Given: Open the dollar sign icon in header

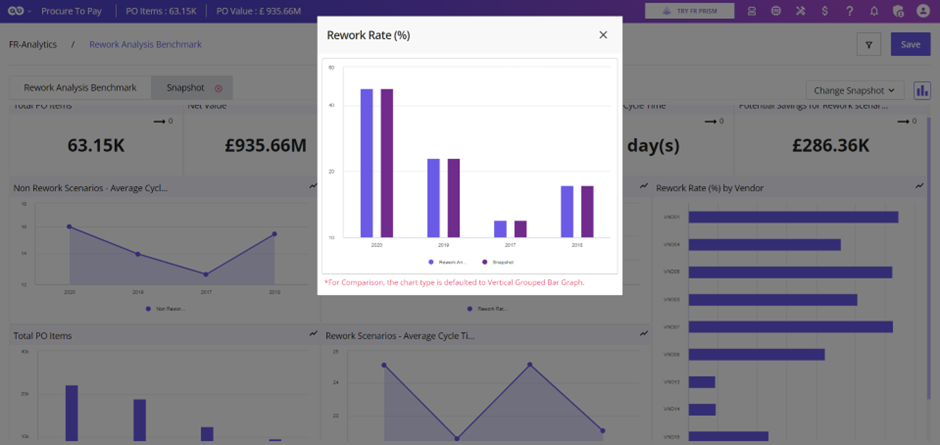Looking at the screenshot, I should click(x=825, y=11).
